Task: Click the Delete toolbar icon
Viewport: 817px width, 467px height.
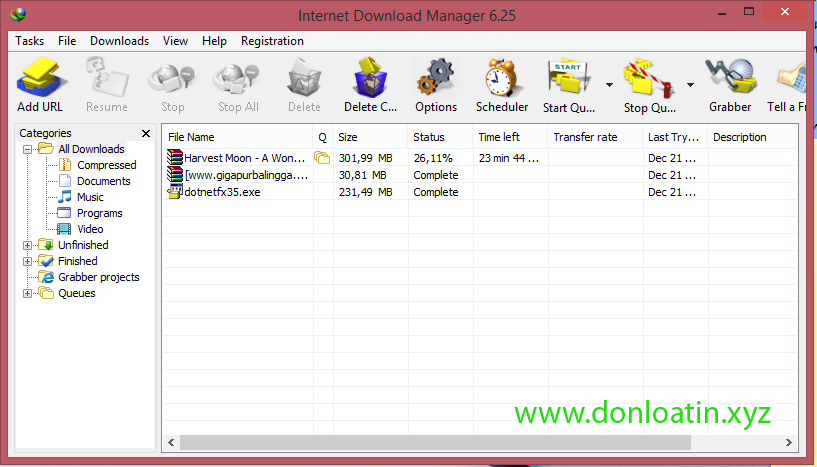Action: [304, 79]
